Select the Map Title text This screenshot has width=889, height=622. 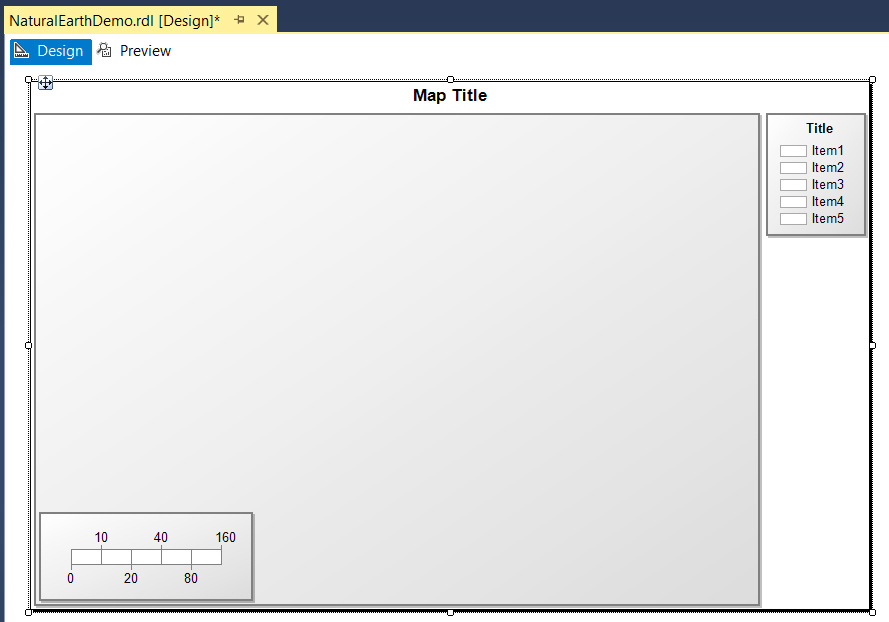(x=450, y=96)
